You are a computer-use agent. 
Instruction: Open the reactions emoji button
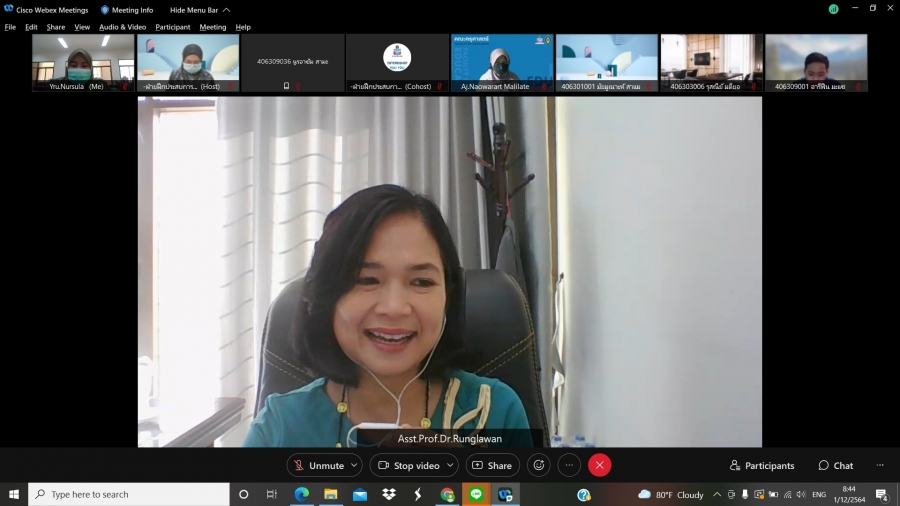(539, 465)
